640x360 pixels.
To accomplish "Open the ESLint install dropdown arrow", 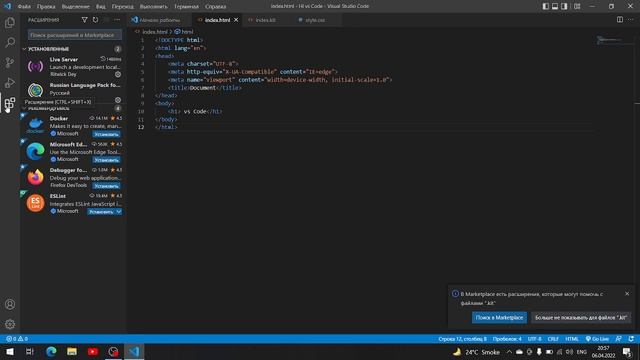I will (x=118, y=212).
